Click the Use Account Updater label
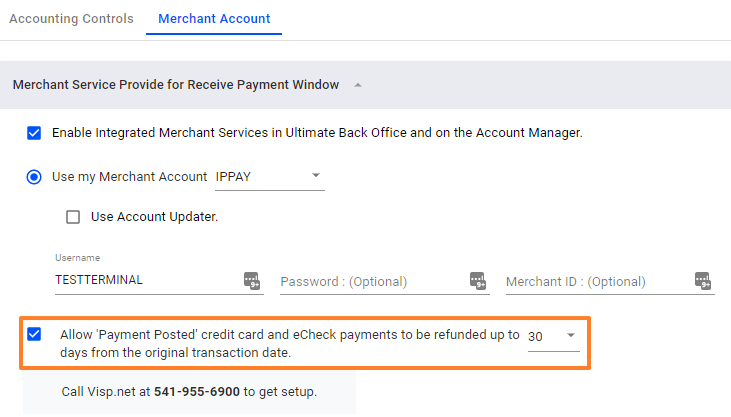The image size is (731, 417). [x=154, y=217]
